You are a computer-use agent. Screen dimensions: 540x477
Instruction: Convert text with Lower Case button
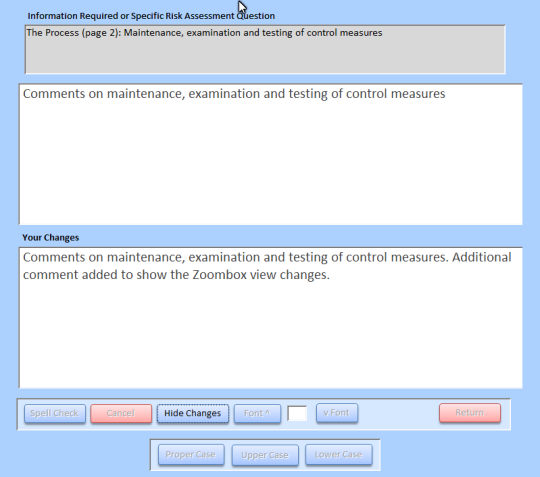[339, 455]
